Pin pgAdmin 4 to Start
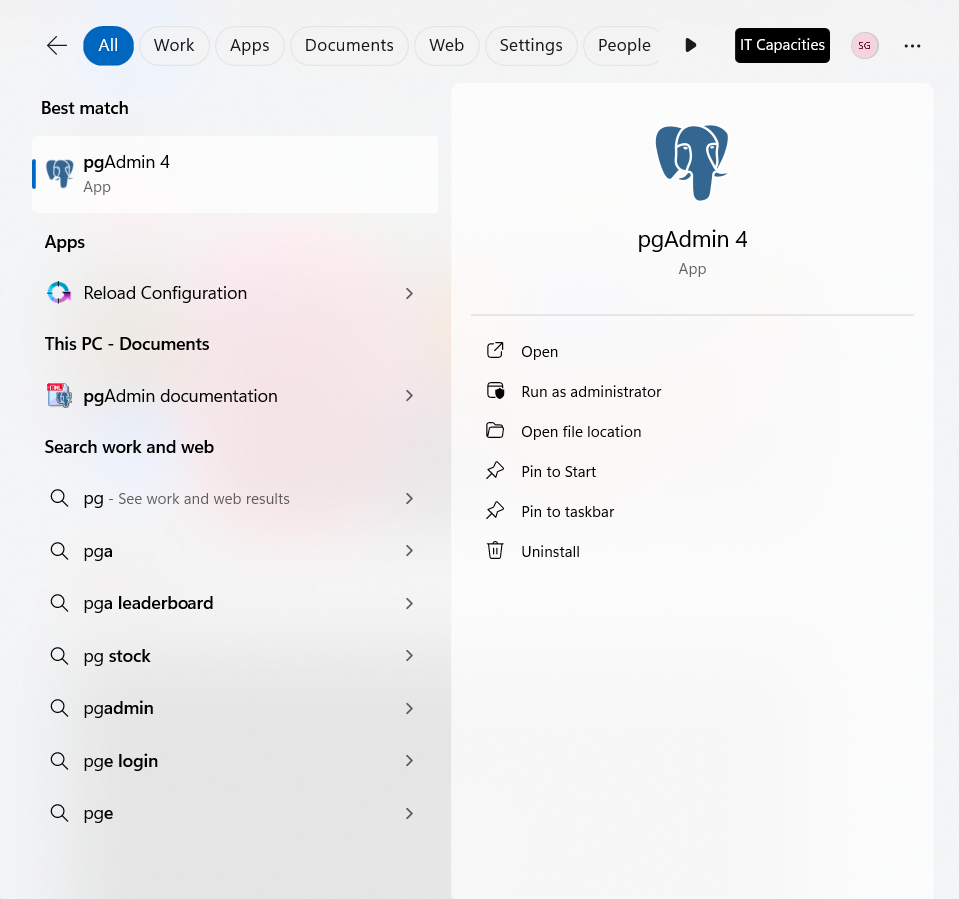This screenshot has height=899, width=959. pos(558,472)
